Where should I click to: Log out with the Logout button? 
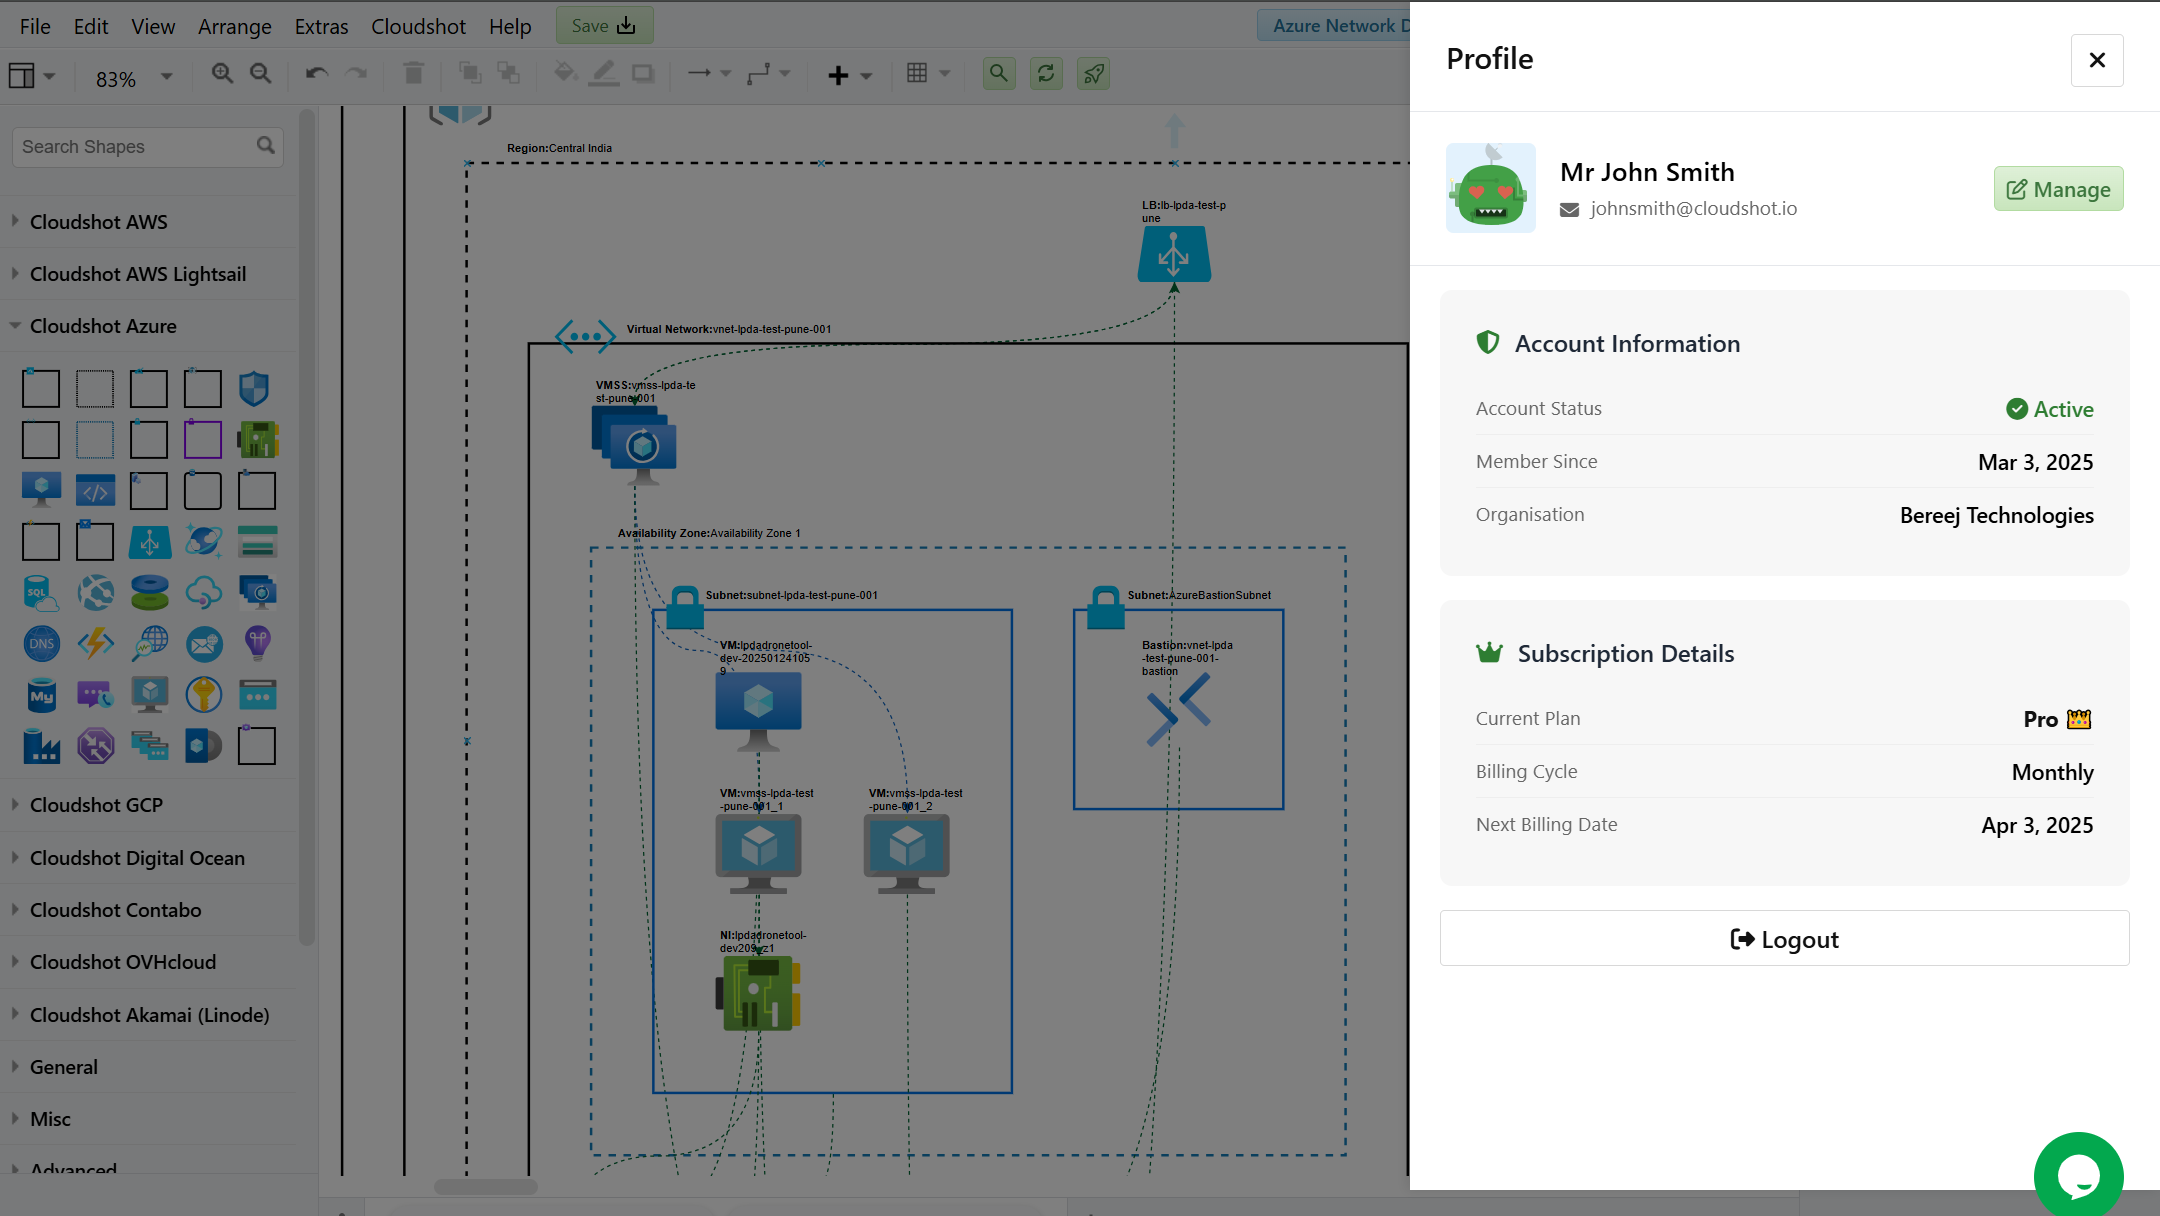coord(1784,939)
